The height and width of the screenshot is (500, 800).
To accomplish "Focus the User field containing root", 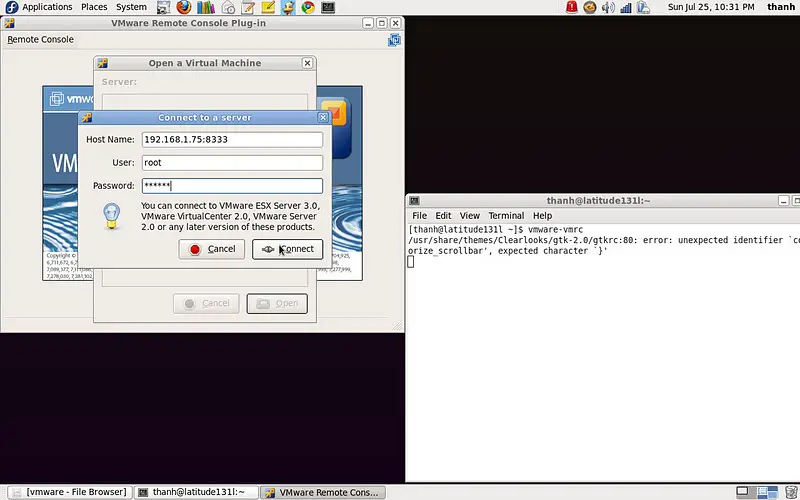I will 232,162.
